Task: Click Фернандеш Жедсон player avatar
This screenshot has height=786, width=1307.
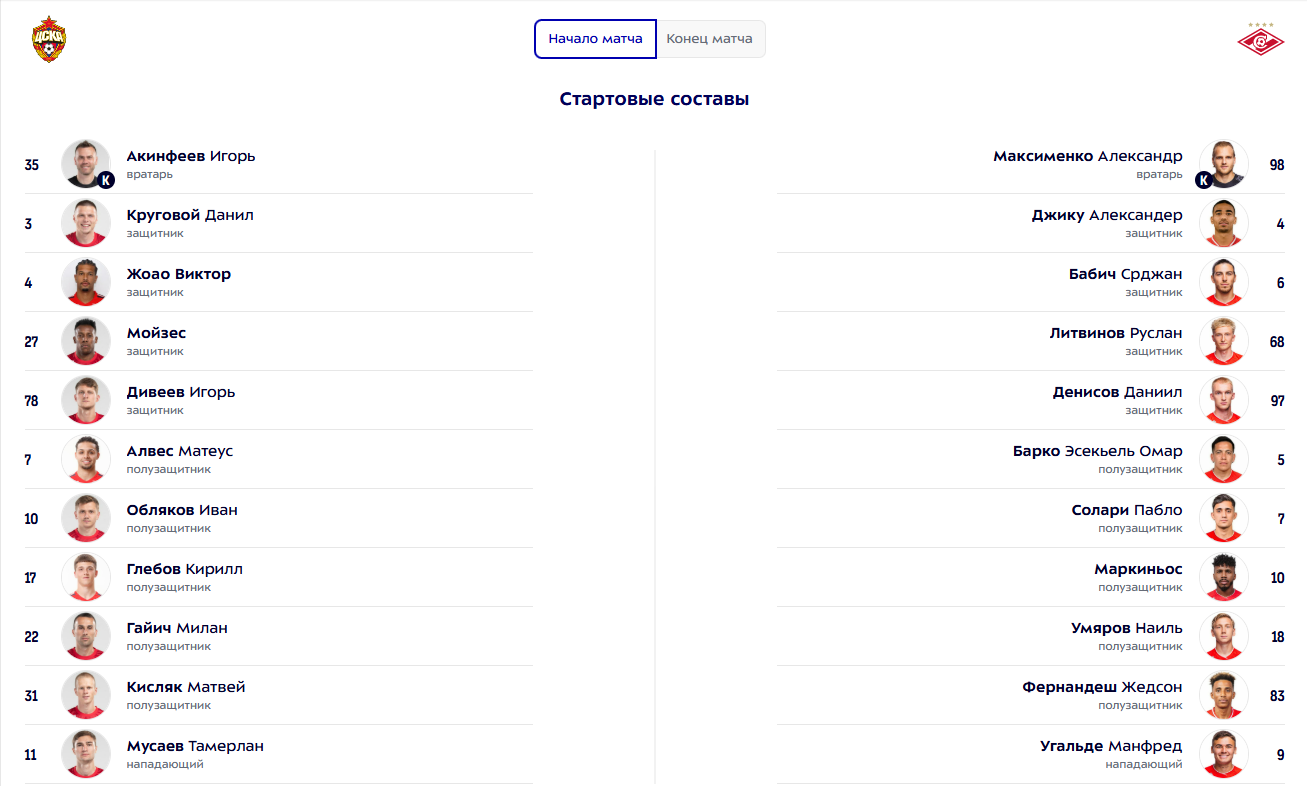Action: [x=1223, y=695]
